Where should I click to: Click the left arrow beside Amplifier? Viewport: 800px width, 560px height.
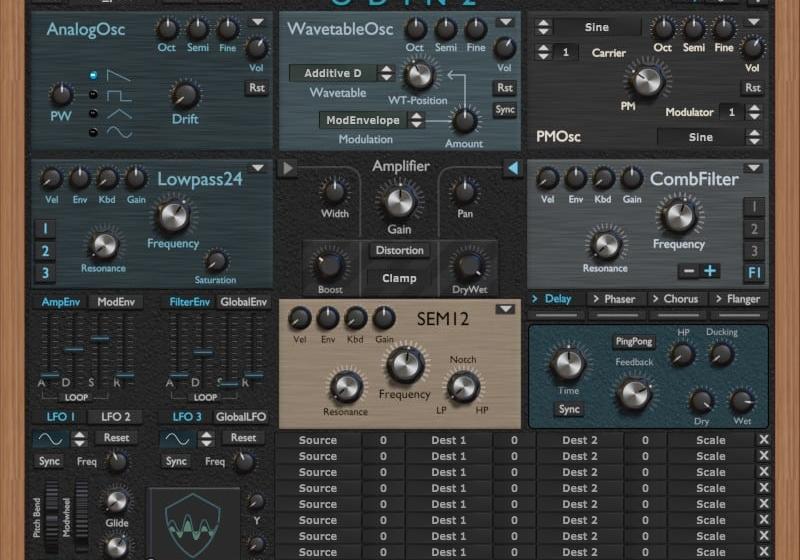click(x=287, y=168)
